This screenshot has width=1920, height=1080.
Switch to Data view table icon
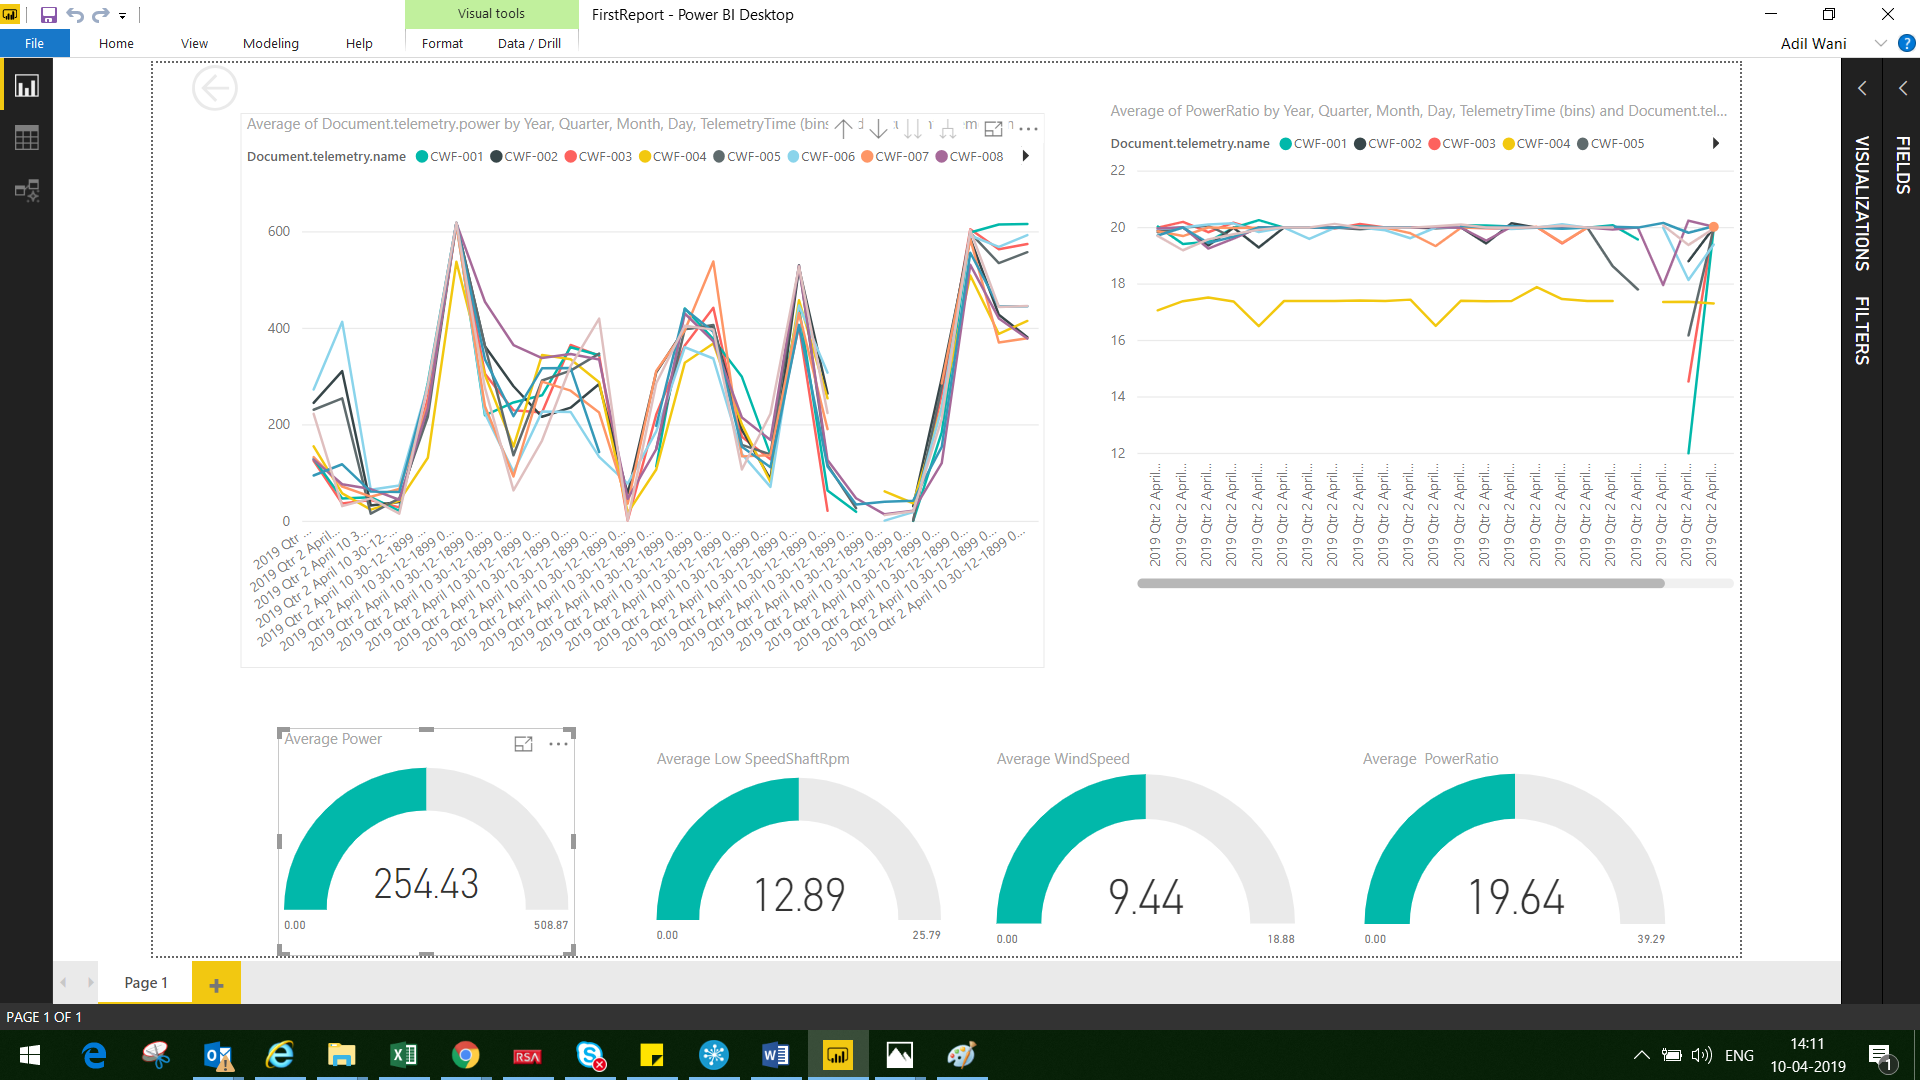[27, 138]
